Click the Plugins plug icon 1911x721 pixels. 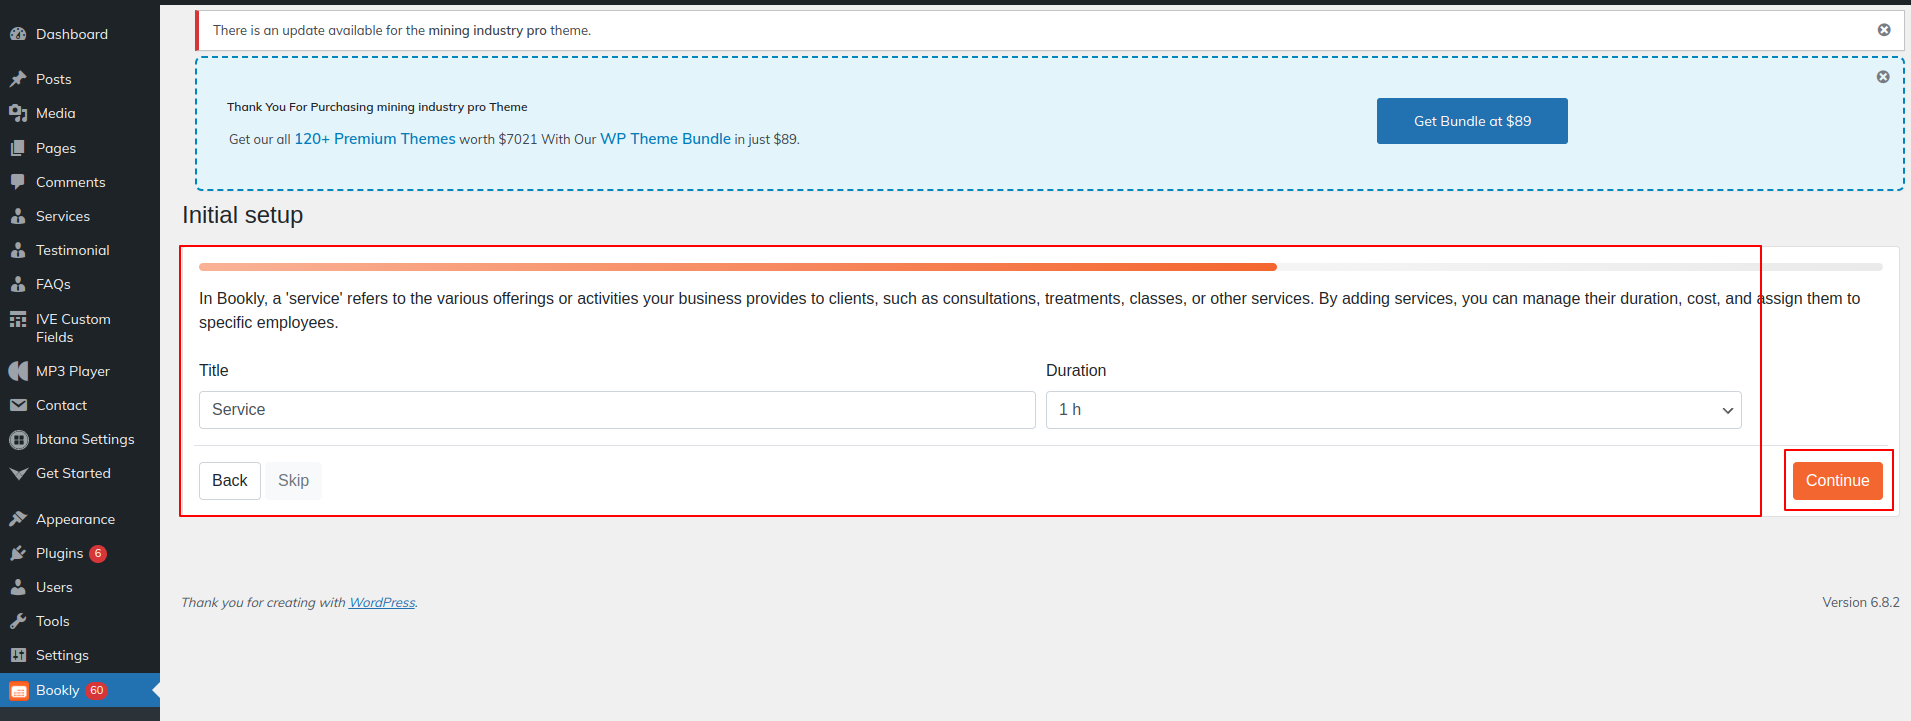point(18,553)
